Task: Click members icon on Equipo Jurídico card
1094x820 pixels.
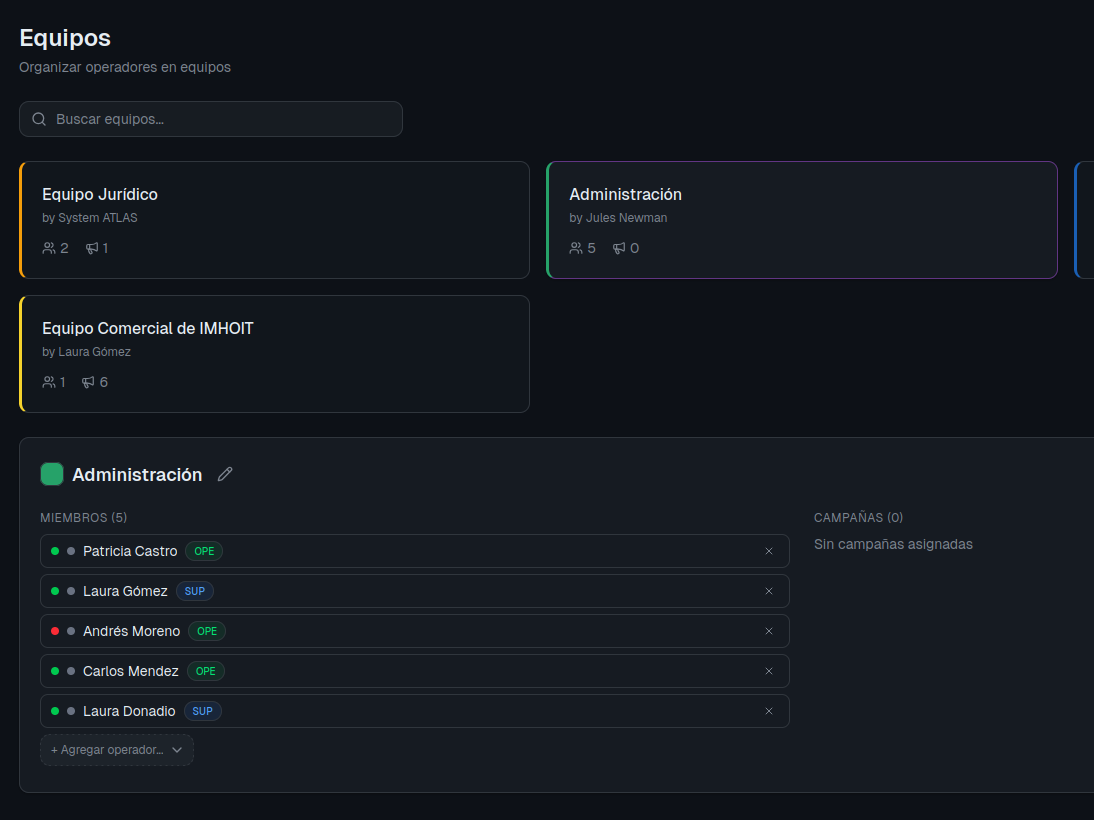Action: click(49, 248)
